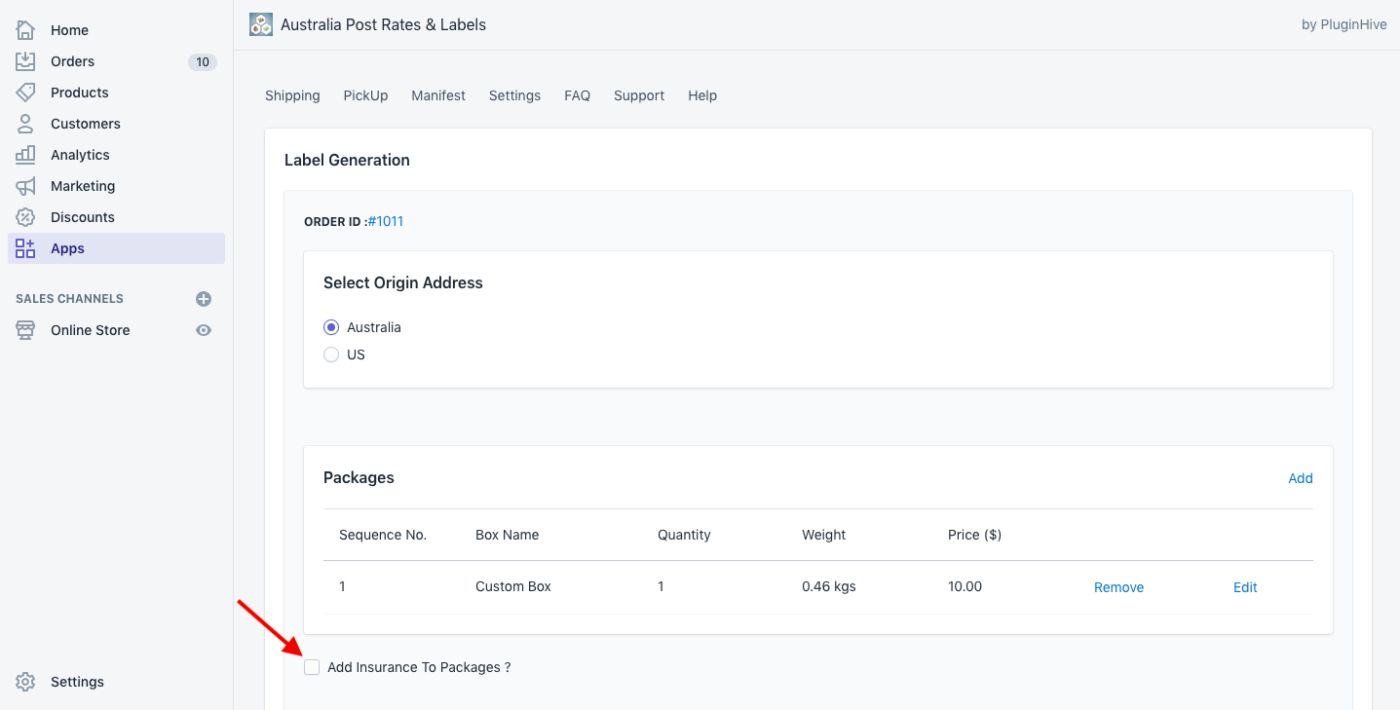Remove the Custom Box package
This screenshot has width=1400, height=710.
pyautogui.click(x=1119, y=587)
